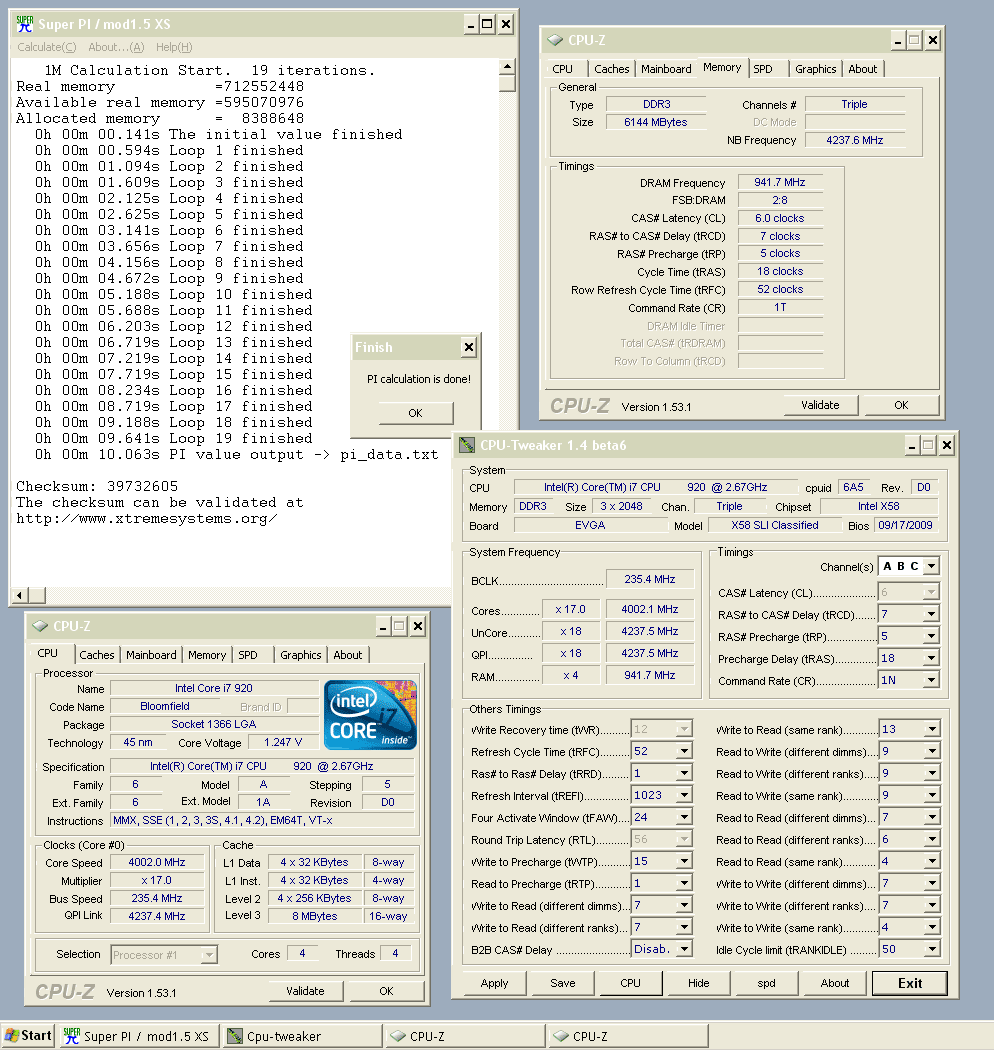Switch to Super PI in the taskbar
This screenshot has width=994, height=1050.
137,1036
